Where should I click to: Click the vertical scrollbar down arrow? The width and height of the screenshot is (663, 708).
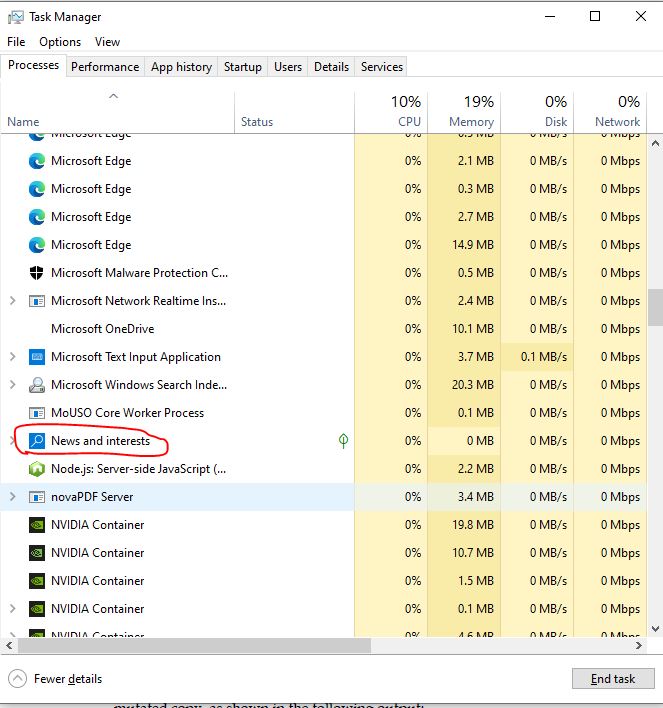tap(655, 629)
